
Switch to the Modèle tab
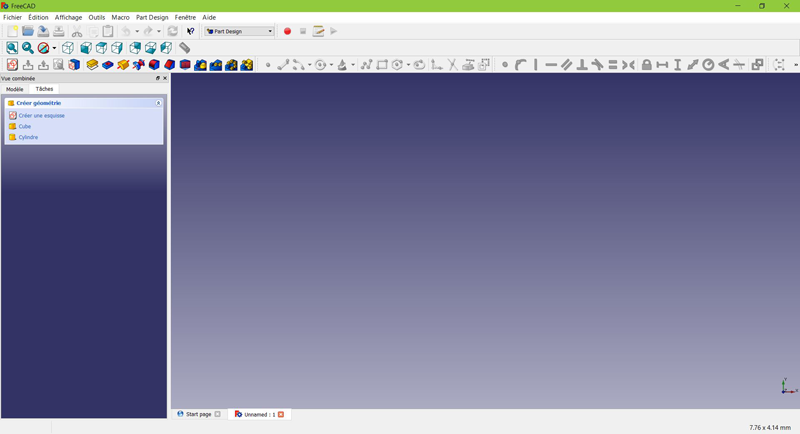tap(15, 89)
